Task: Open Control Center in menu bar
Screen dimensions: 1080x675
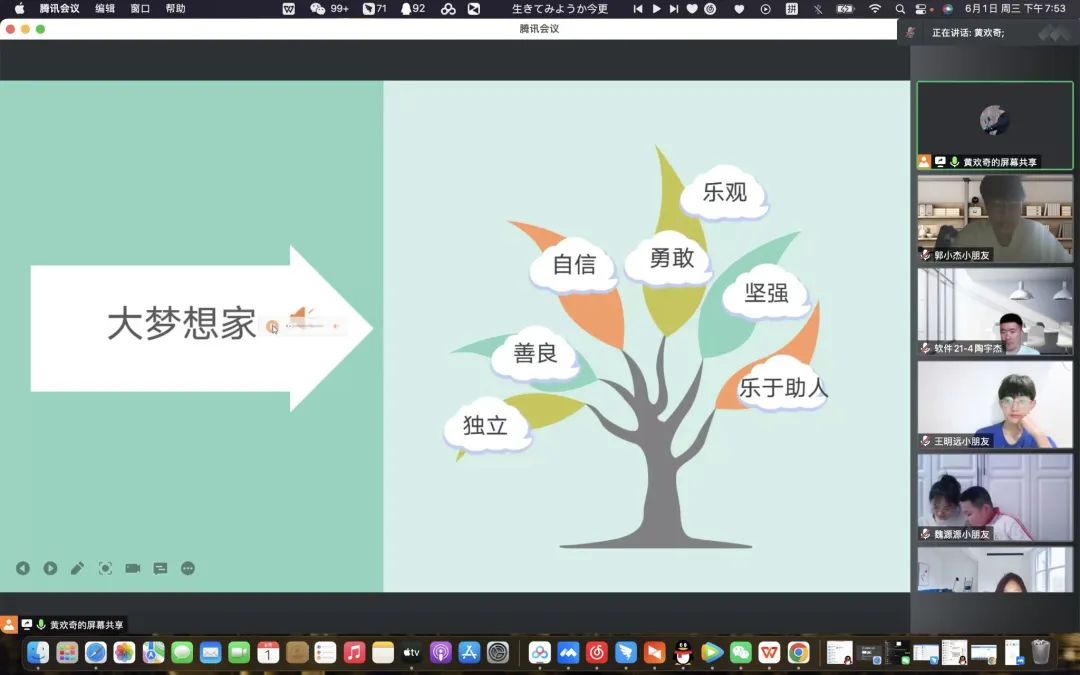Action: 922,8
